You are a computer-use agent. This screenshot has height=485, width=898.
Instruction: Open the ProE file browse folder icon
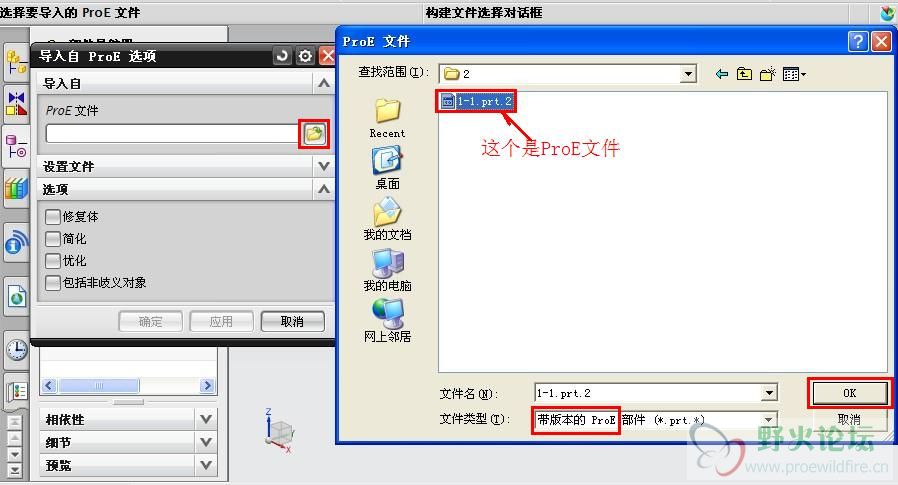pos(314,134)
